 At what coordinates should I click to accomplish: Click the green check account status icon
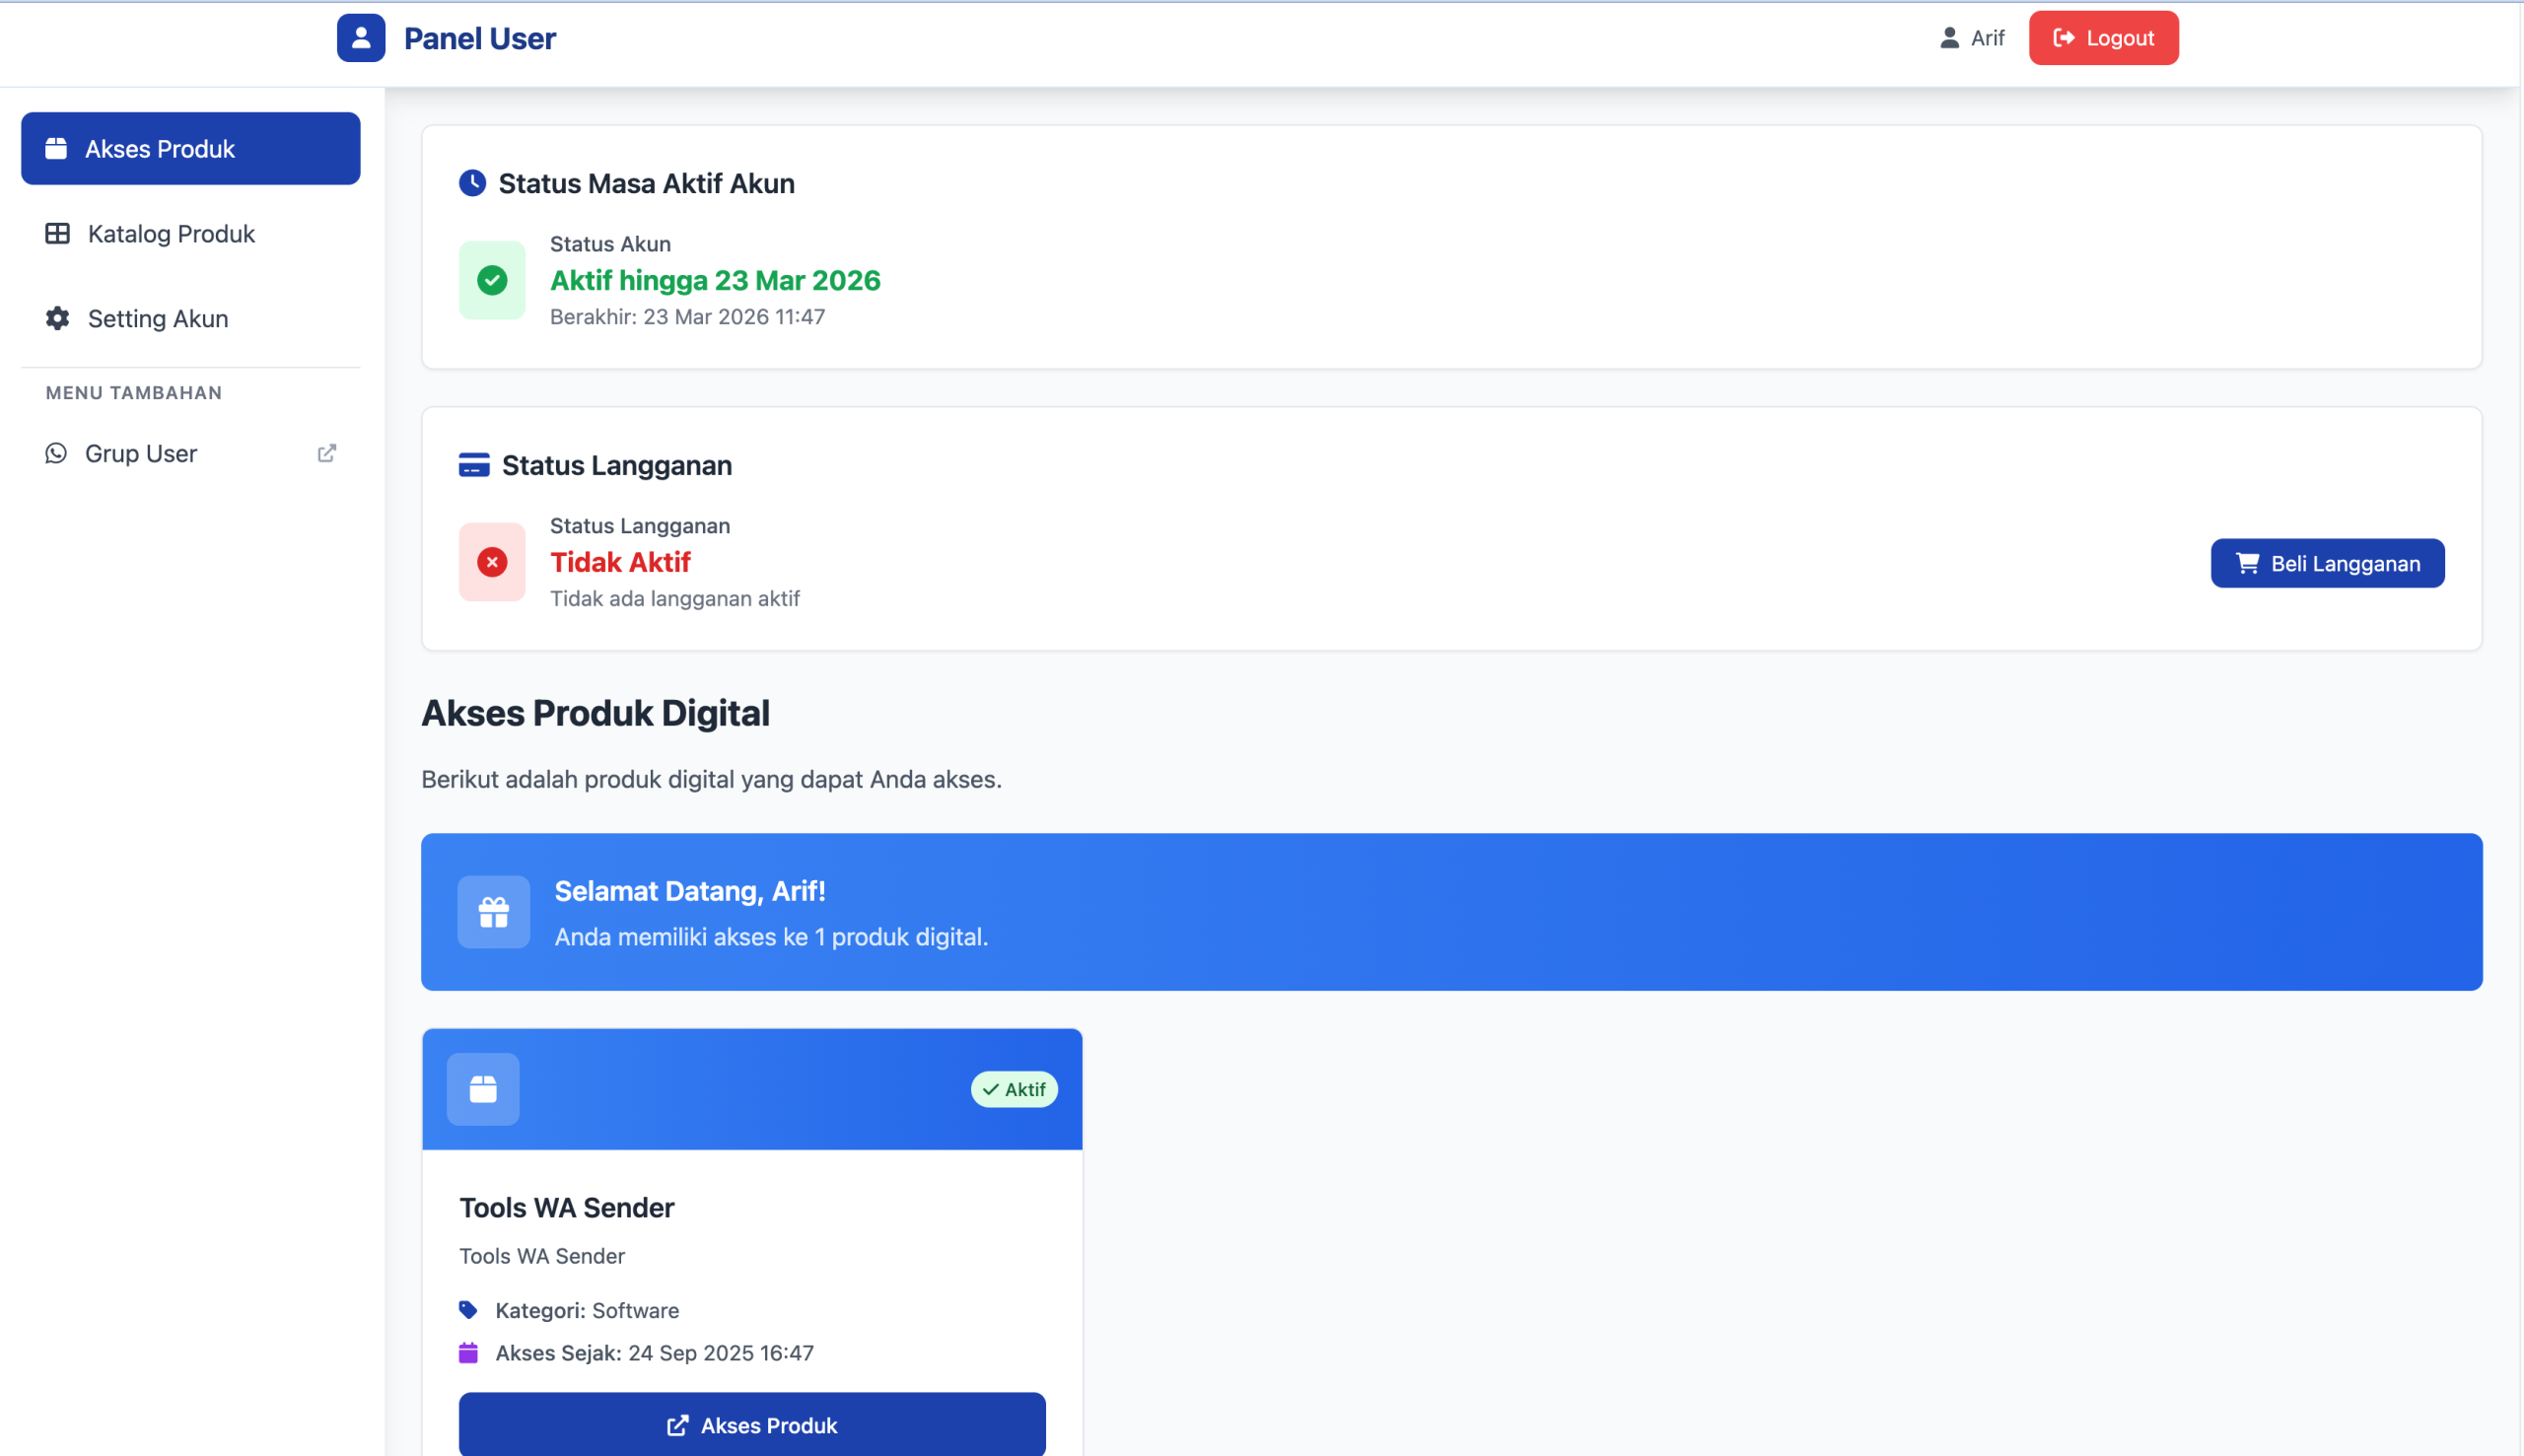pyautogui.click(x=492, y=280)
